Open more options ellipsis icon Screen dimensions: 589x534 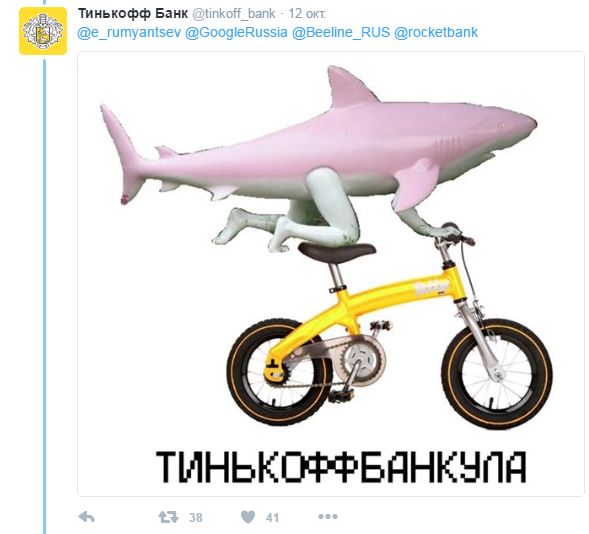[328, 517]
